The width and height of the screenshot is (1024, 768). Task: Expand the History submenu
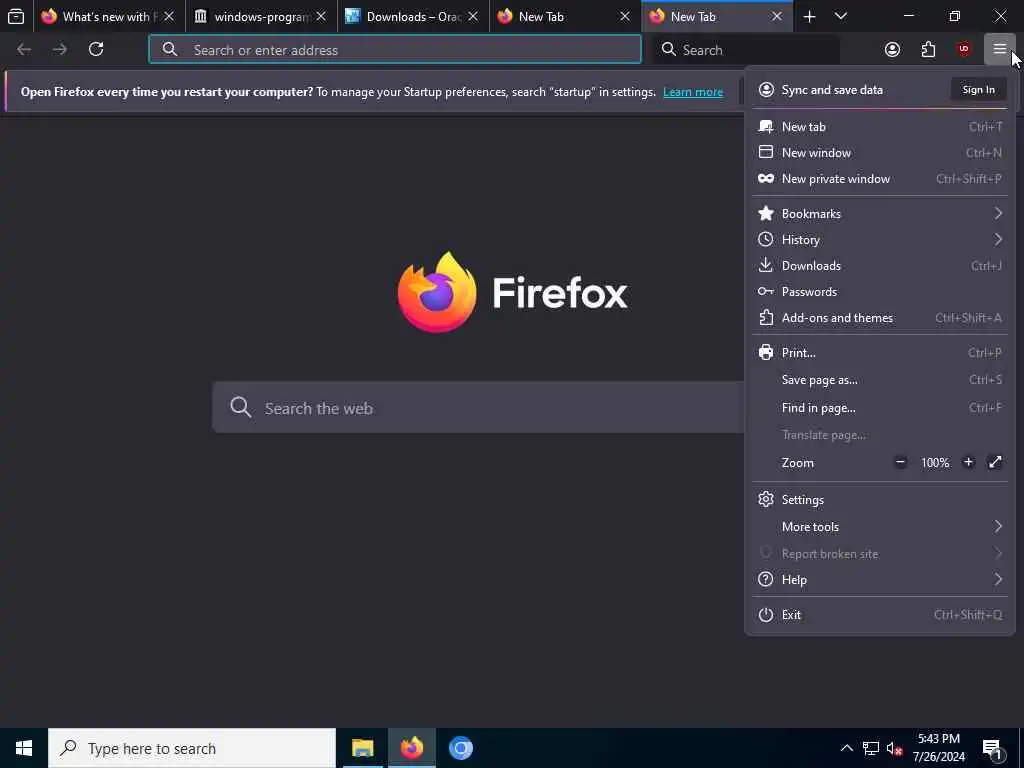(x=880, y=240)
